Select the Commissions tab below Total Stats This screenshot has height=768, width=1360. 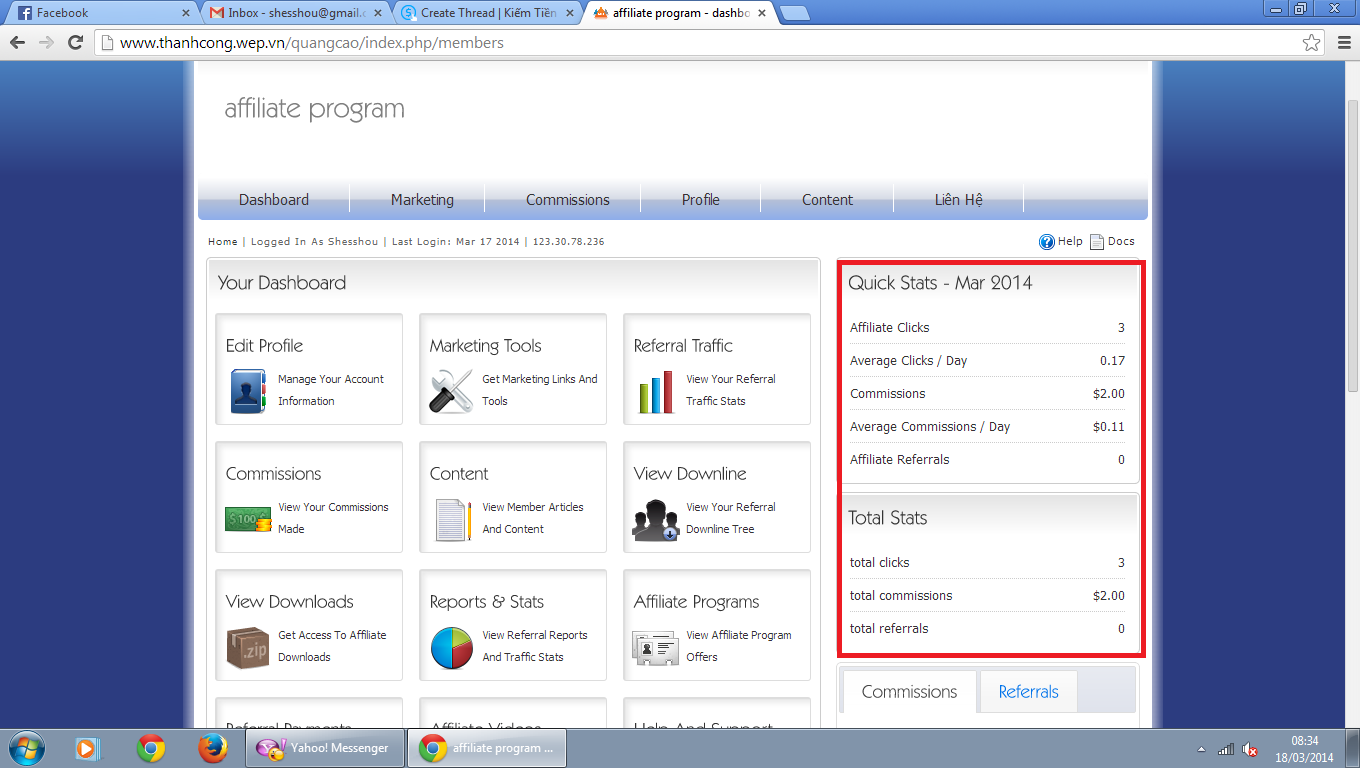pos(909,692)
